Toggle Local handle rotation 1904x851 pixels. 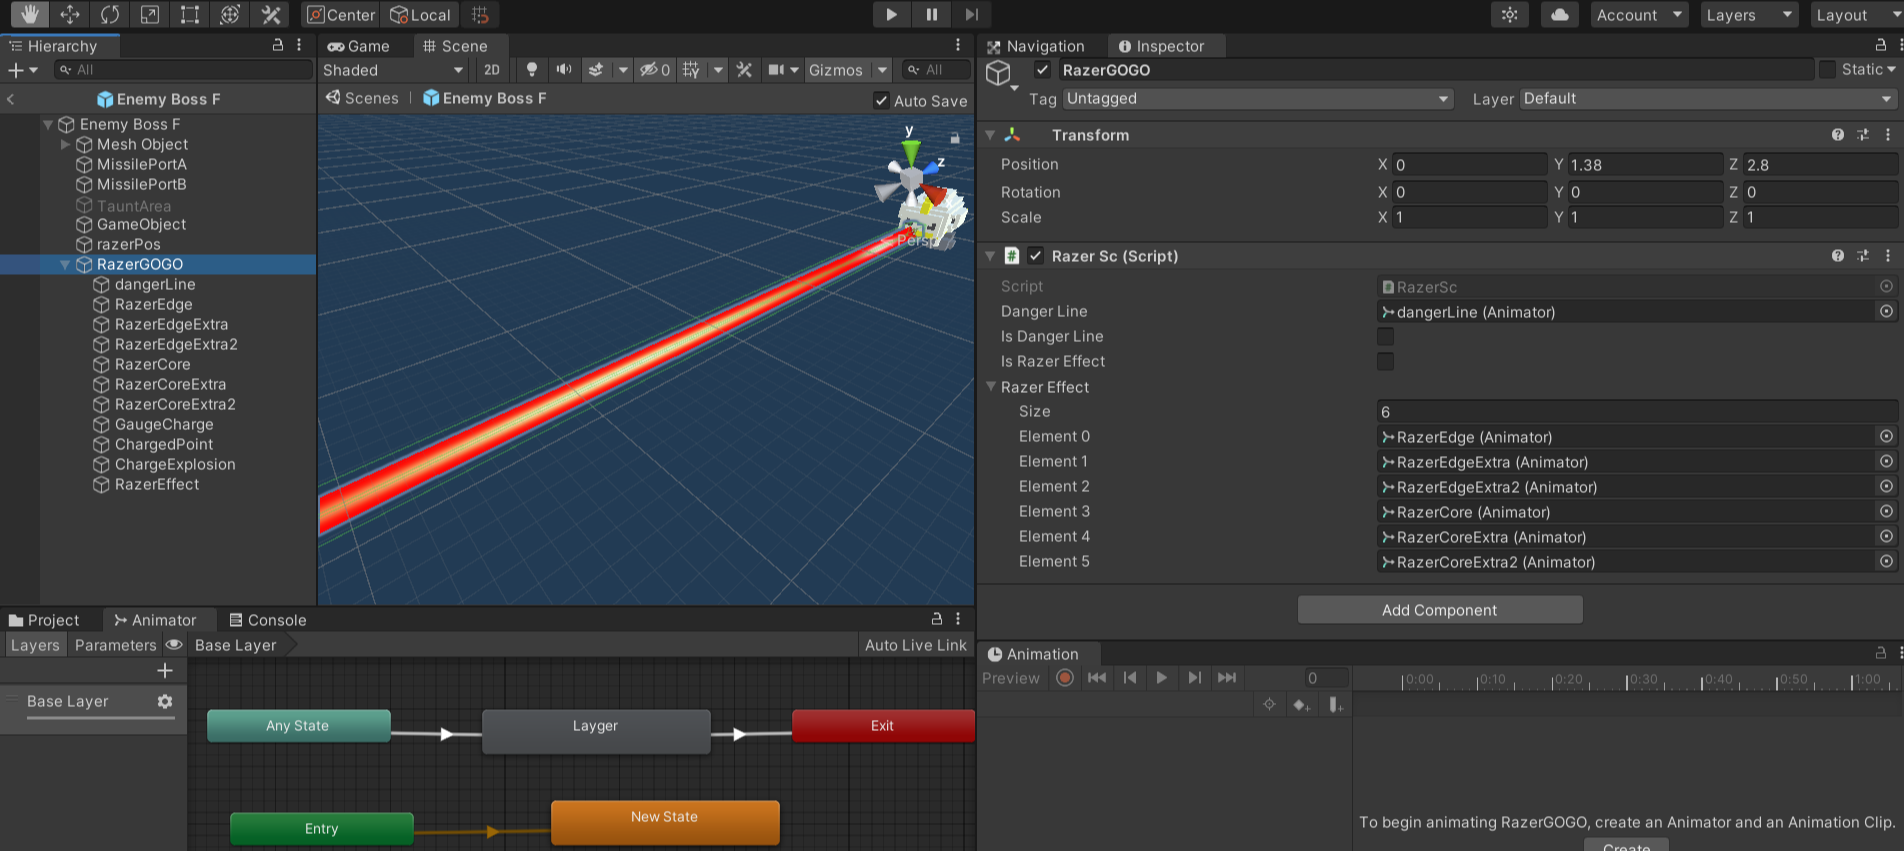pyautogui.click(x=420, y=14)
